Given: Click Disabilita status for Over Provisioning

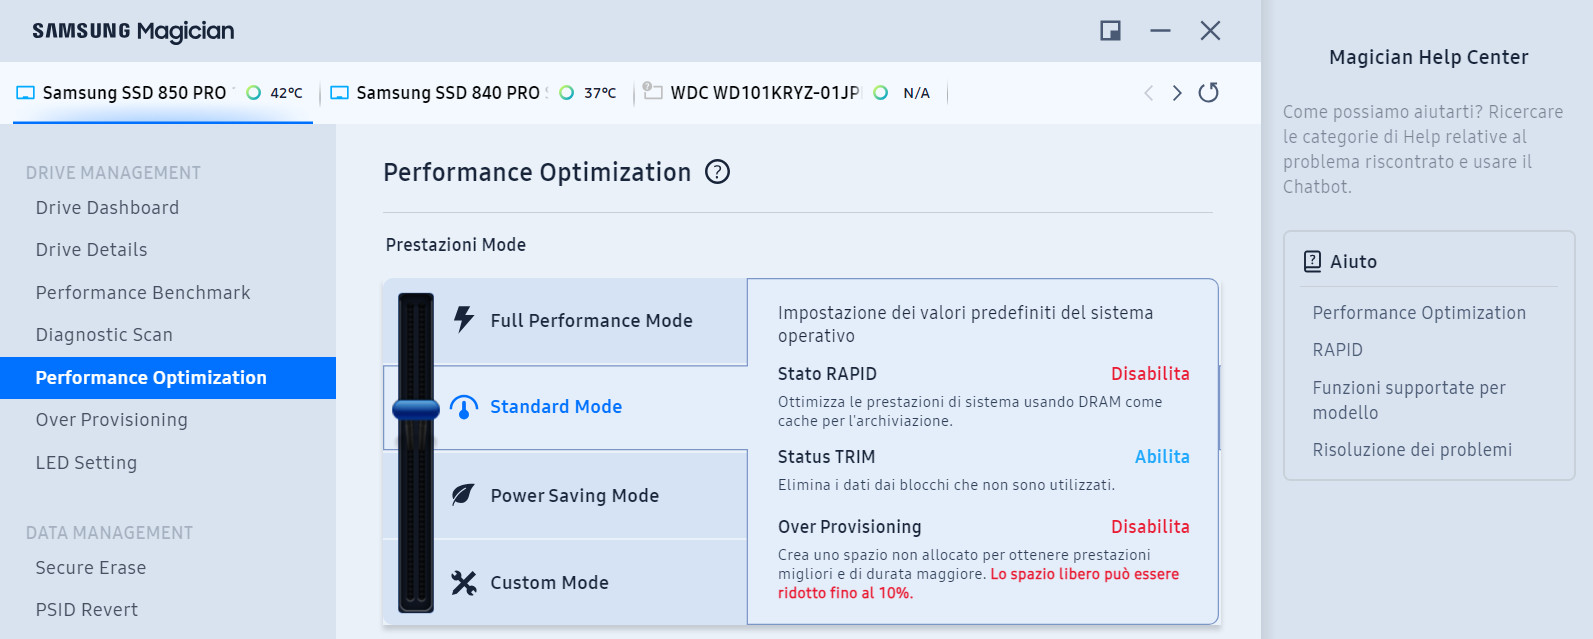Looking at the screenshot, I should (x=1150, y=527).
